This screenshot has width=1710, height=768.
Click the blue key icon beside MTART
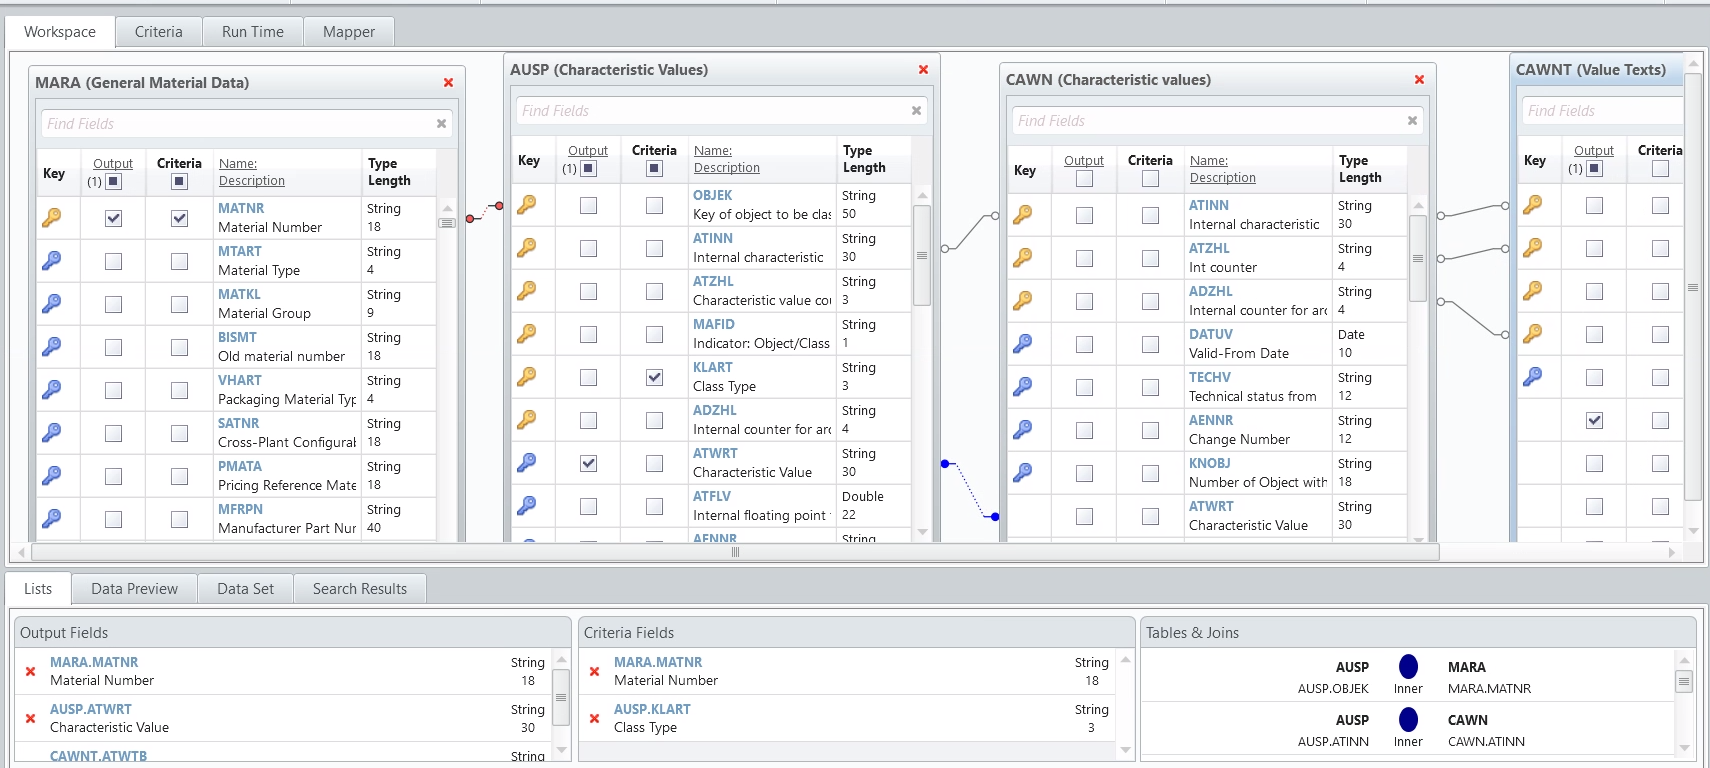52,260
